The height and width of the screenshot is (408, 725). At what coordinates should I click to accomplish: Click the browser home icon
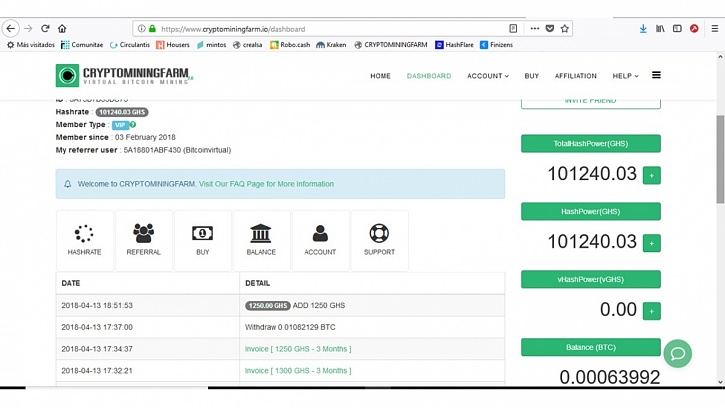click(x=62, y=29)
